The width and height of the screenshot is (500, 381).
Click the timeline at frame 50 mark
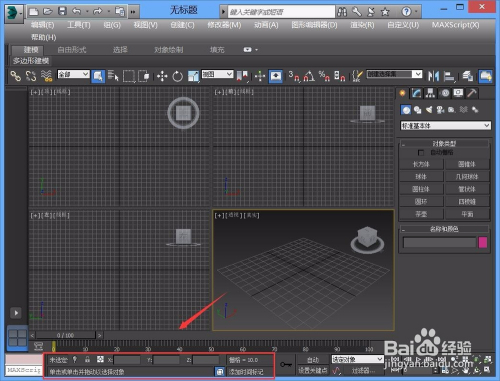tap(211, 347)
